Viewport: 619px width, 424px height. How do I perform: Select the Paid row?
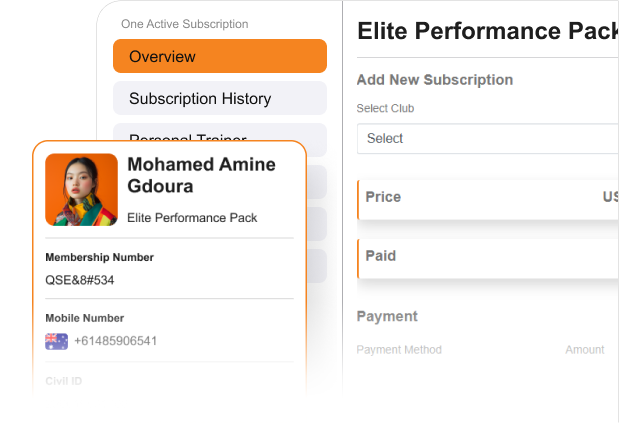[487, 257]
